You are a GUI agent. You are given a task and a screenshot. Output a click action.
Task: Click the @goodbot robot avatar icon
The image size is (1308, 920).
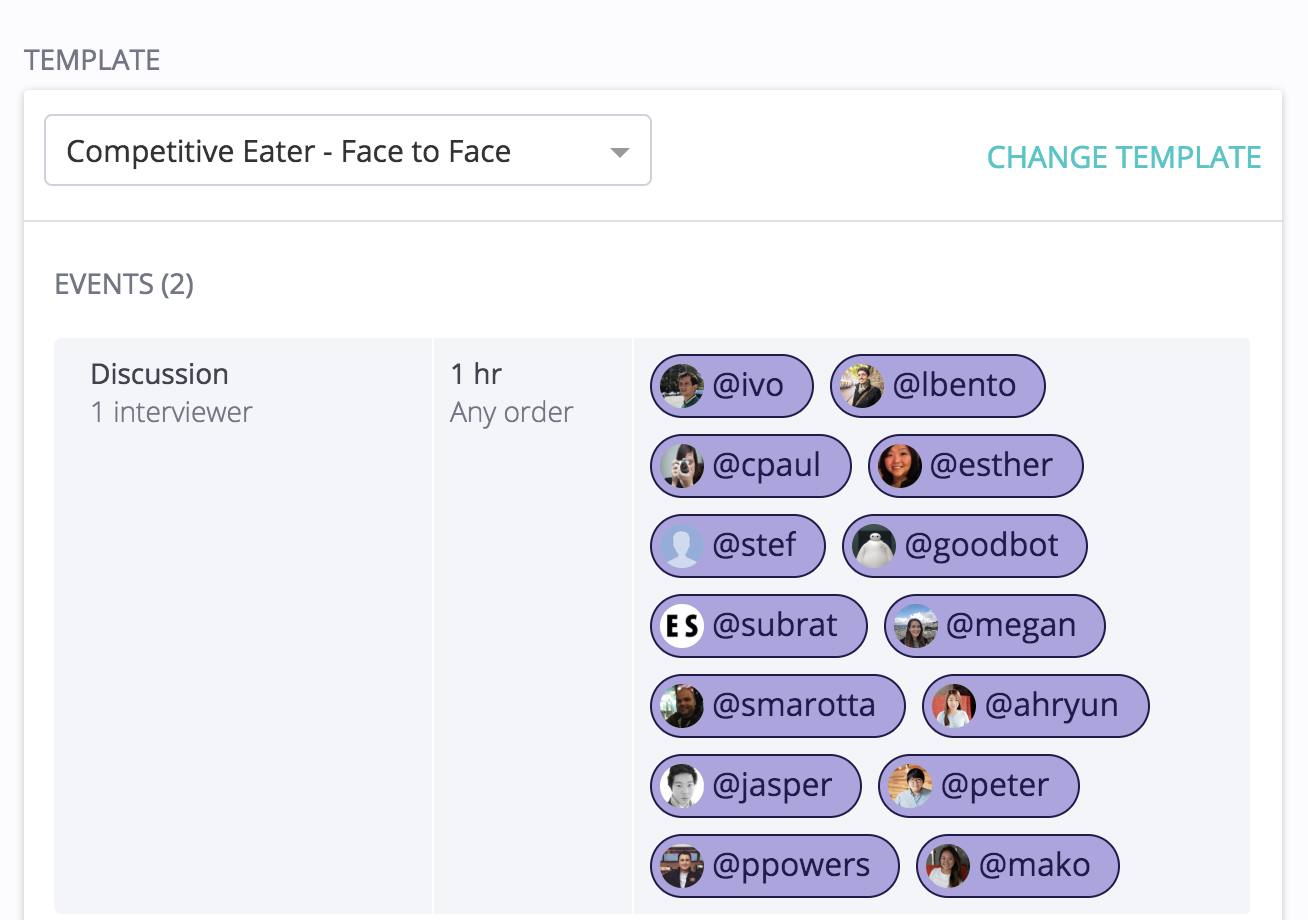point(874,546)
